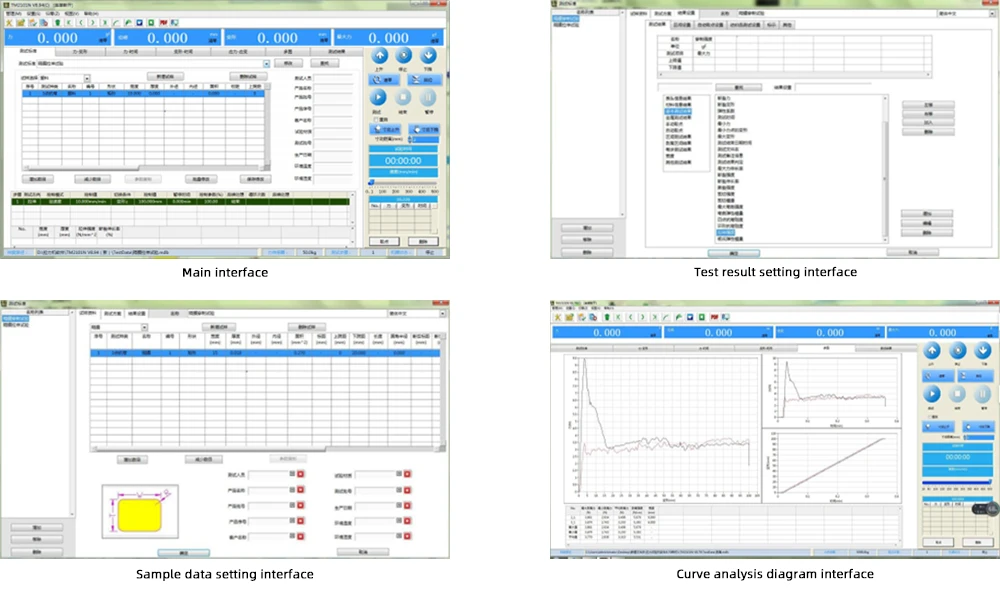Click top-left red icon in Sample data form
The image size is (1000, 600).
(301, 475)
